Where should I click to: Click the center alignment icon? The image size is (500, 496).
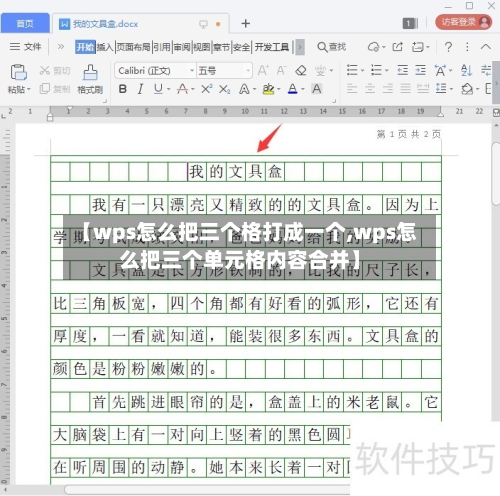[370, 89]
